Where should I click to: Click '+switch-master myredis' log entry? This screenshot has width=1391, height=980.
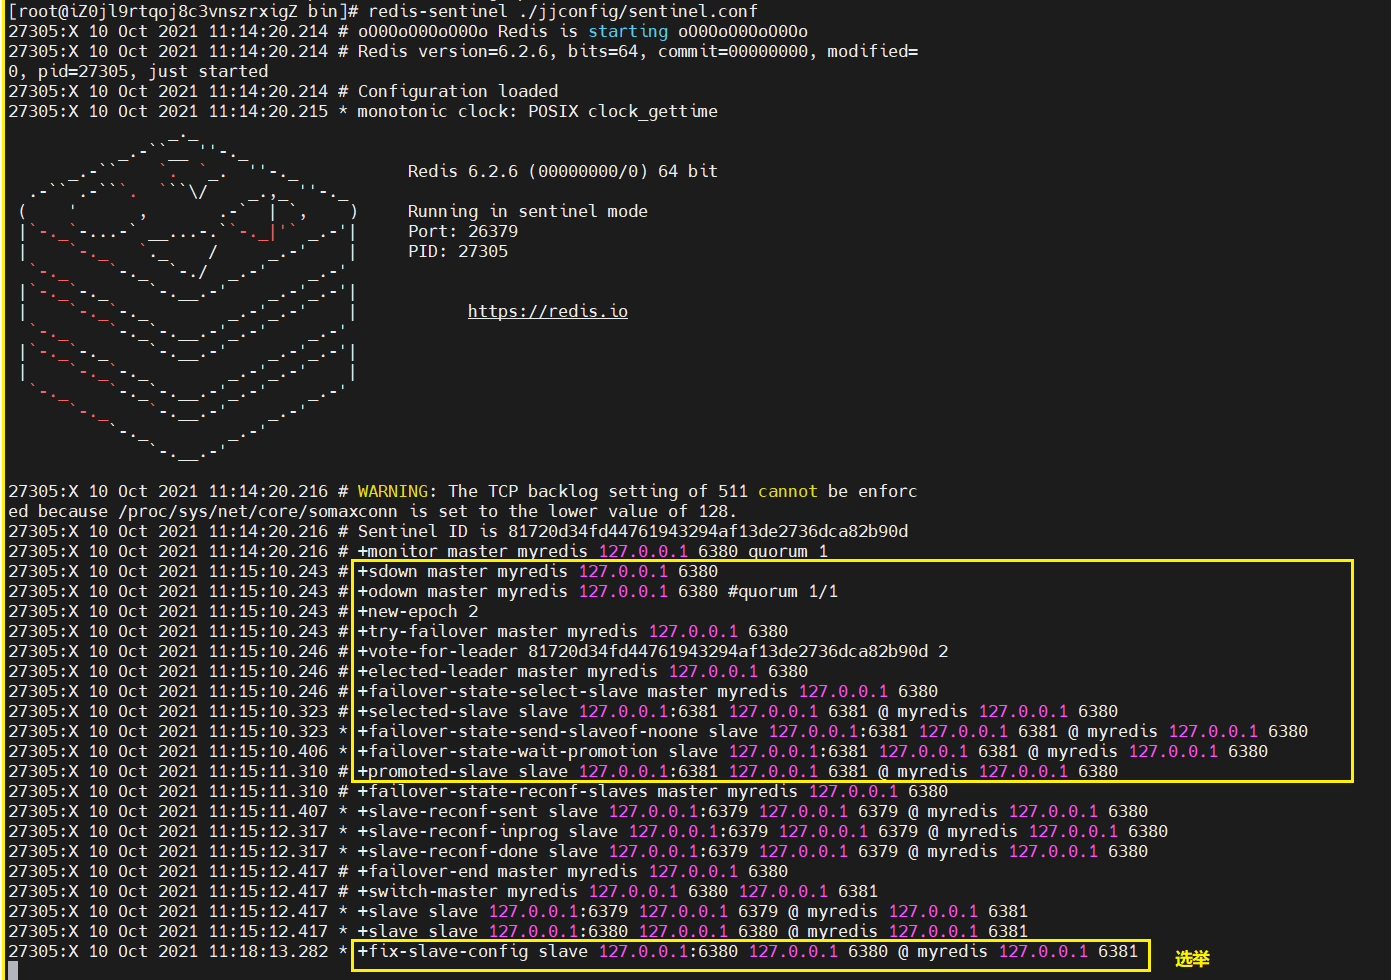click(x=618, y=891)
